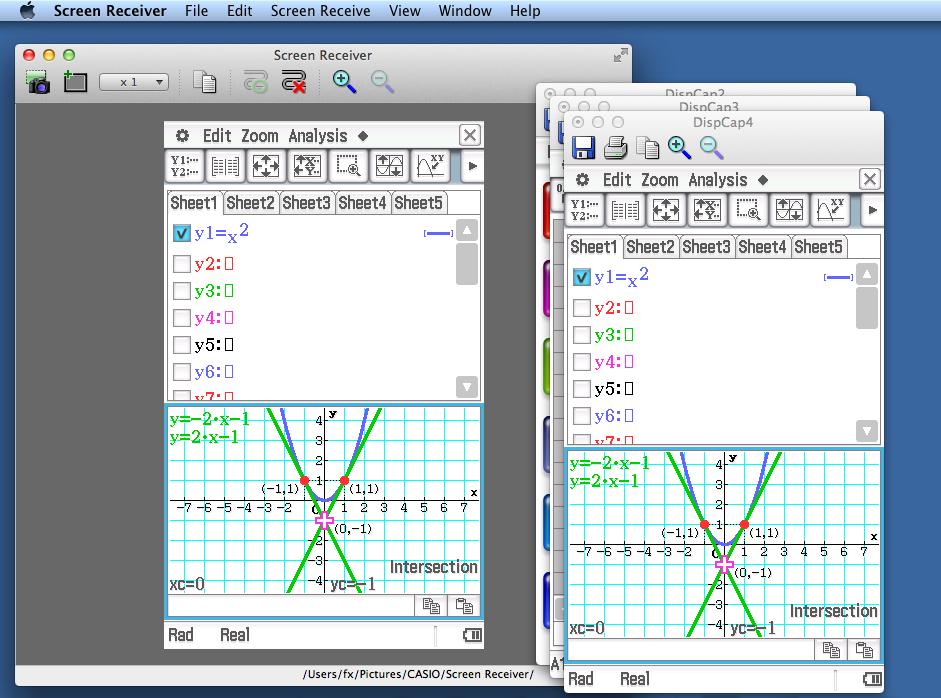Tick the y5 checkbox in Screen Receiver
The image size is (941, 698).
coord(181,344)
